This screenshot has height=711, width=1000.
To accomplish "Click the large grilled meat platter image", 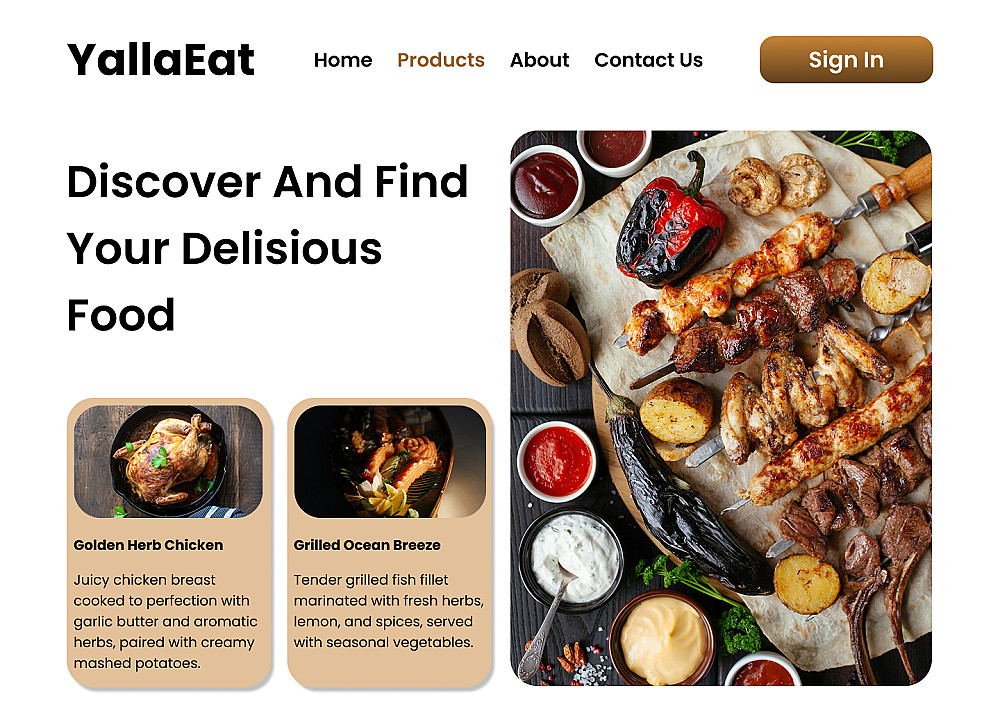I will 721,408.
